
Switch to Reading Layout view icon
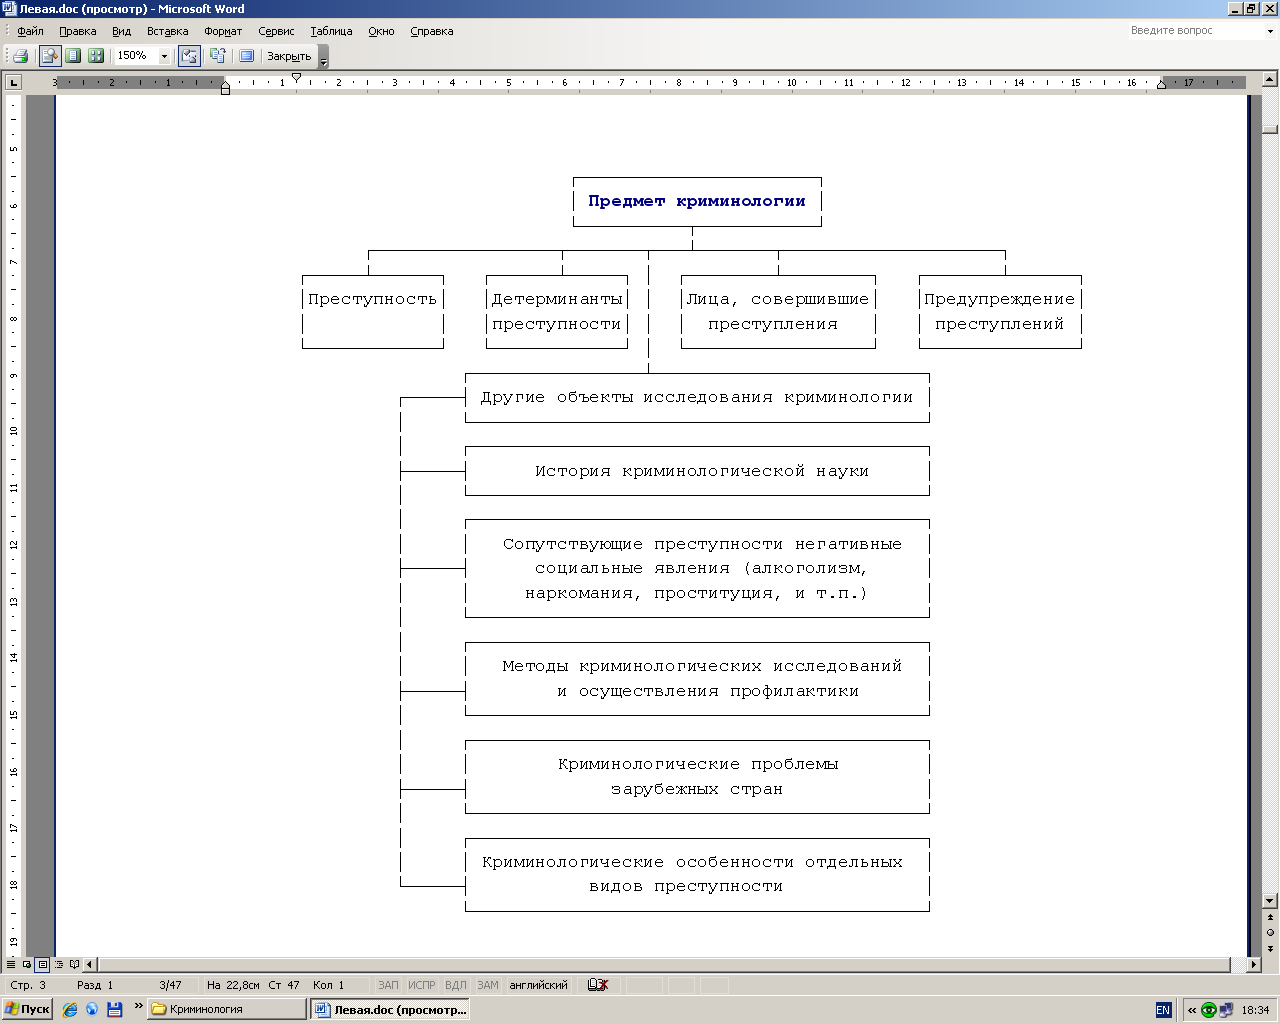tap(74, 964)
